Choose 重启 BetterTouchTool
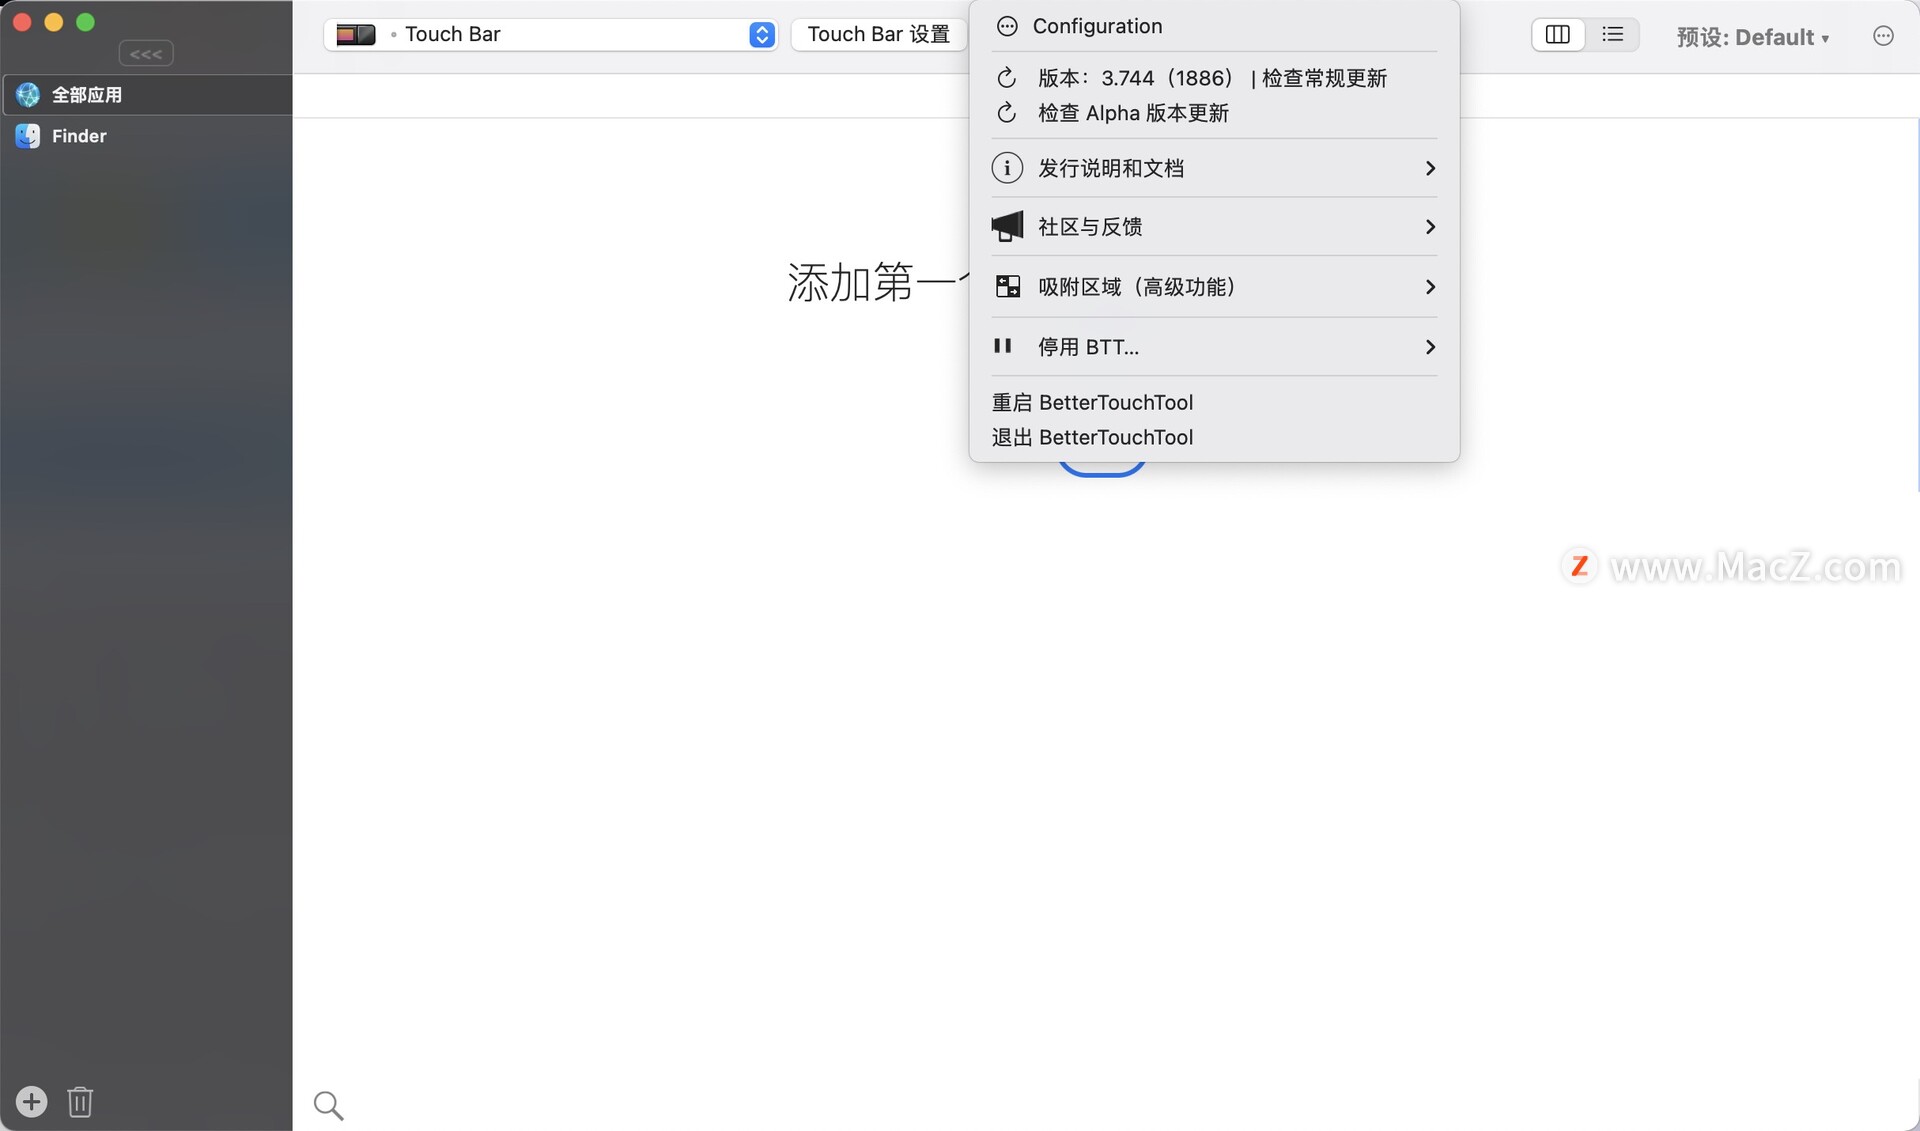 point(1092,402)
